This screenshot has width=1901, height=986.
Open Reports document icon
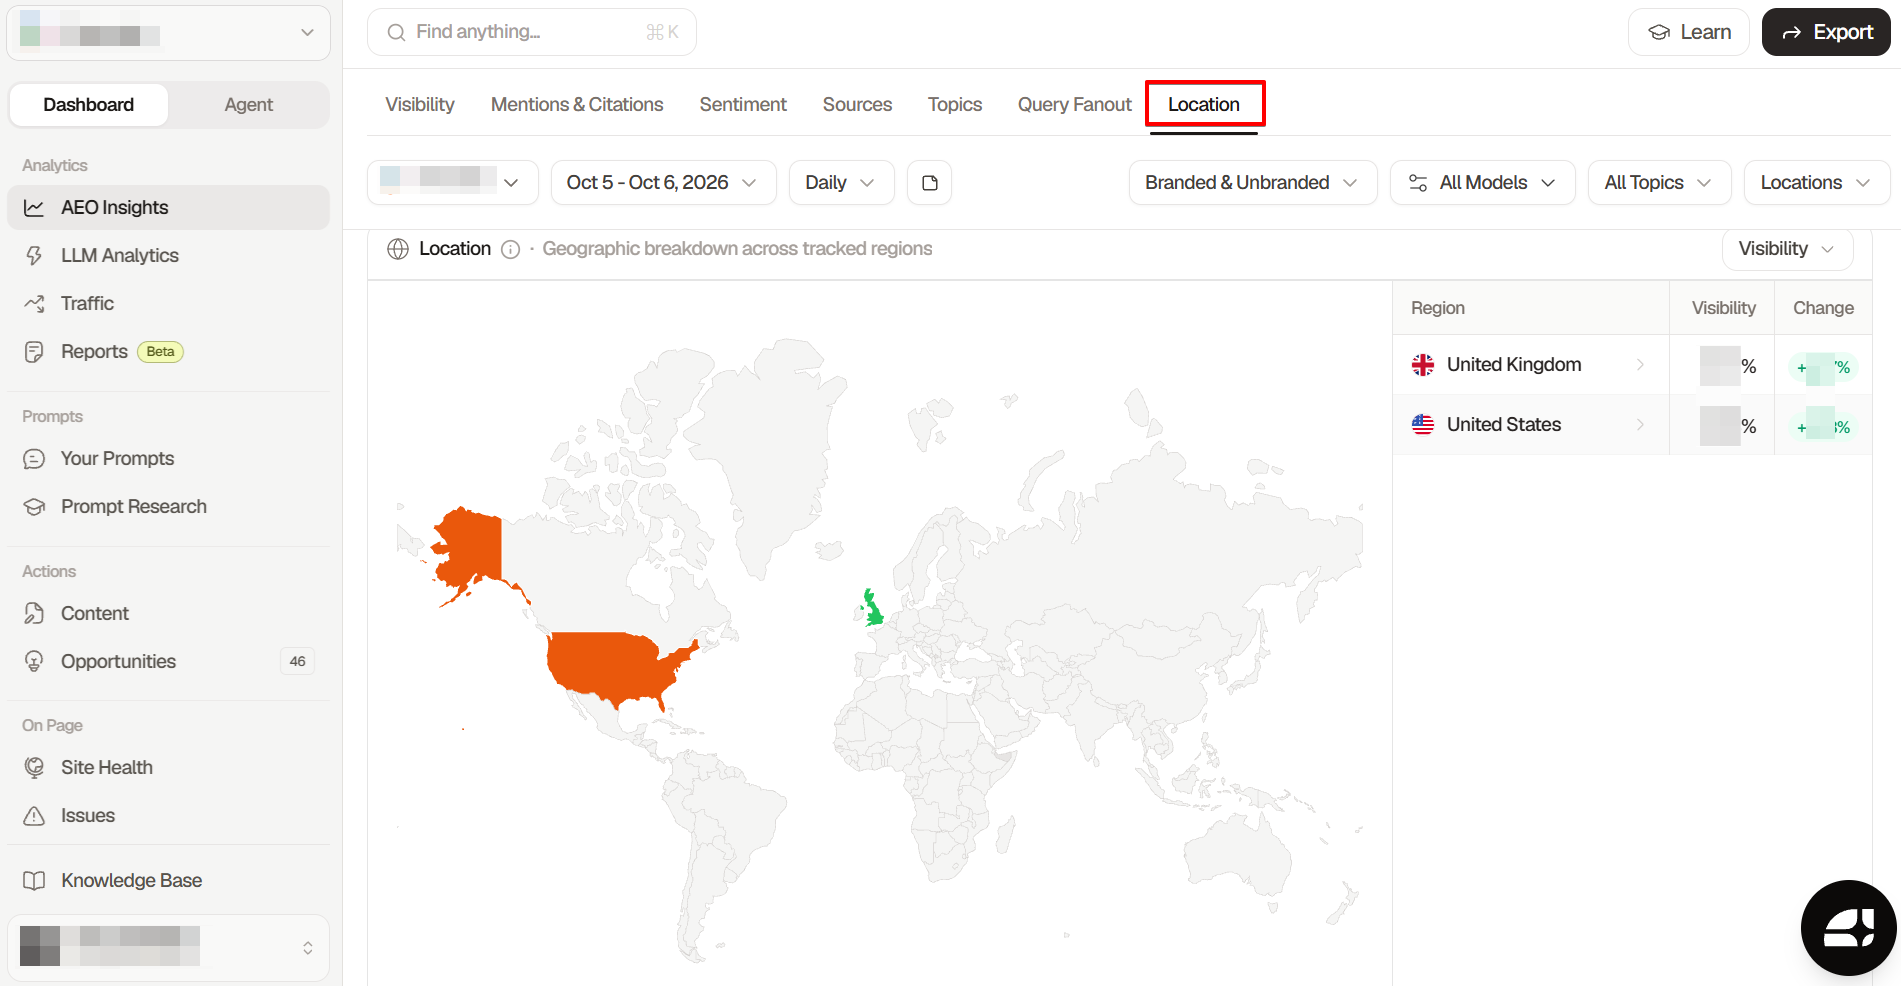pyautogui.click(x=34, y=352)
